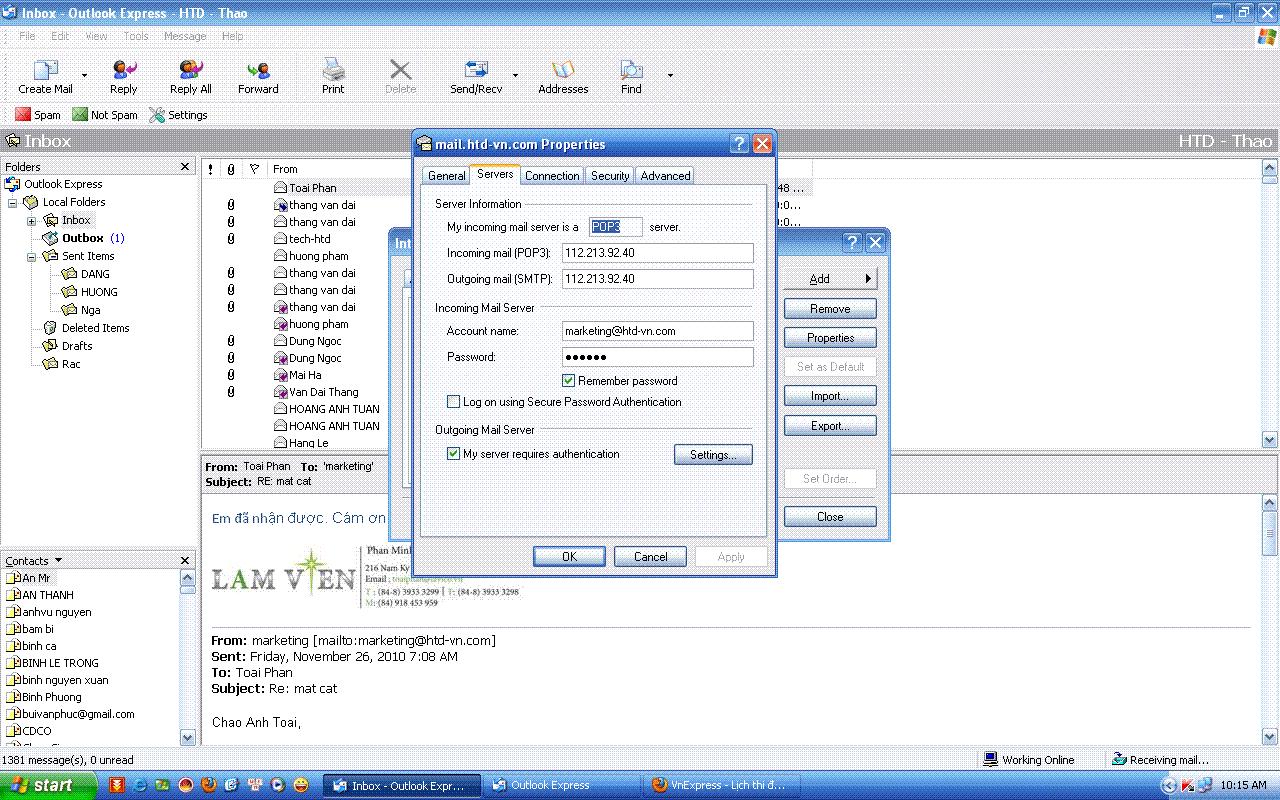The width and height of the screenshot is (1280, 800).
Task: Open the Addresses book icon
Action: (x=563, y=70)
